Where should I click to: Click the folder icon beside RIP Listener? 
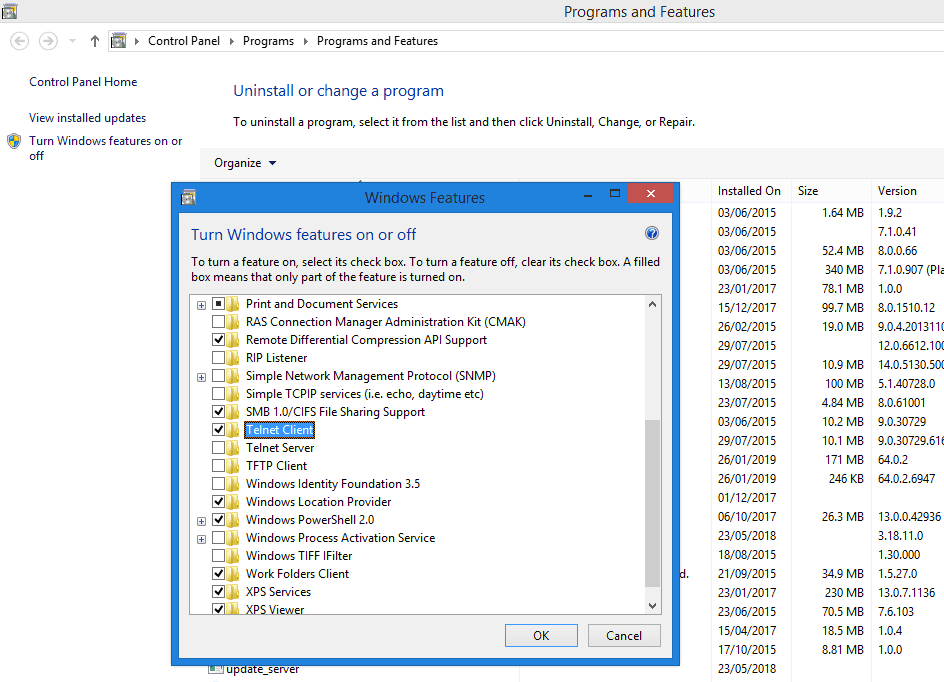[233, 358]
